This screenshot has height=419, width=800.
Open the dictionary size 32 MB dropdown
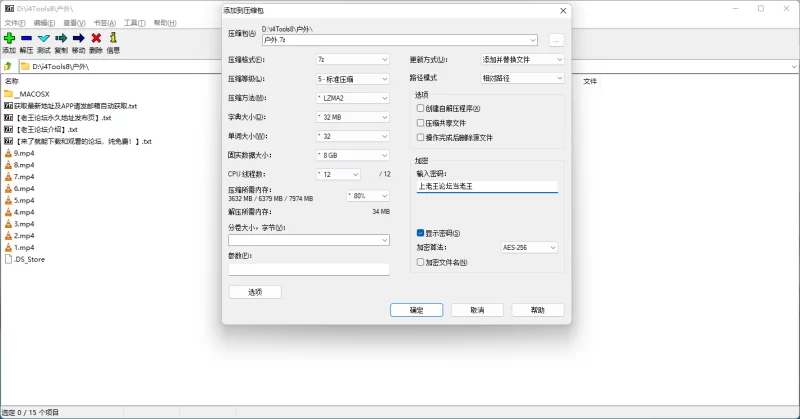353,117
